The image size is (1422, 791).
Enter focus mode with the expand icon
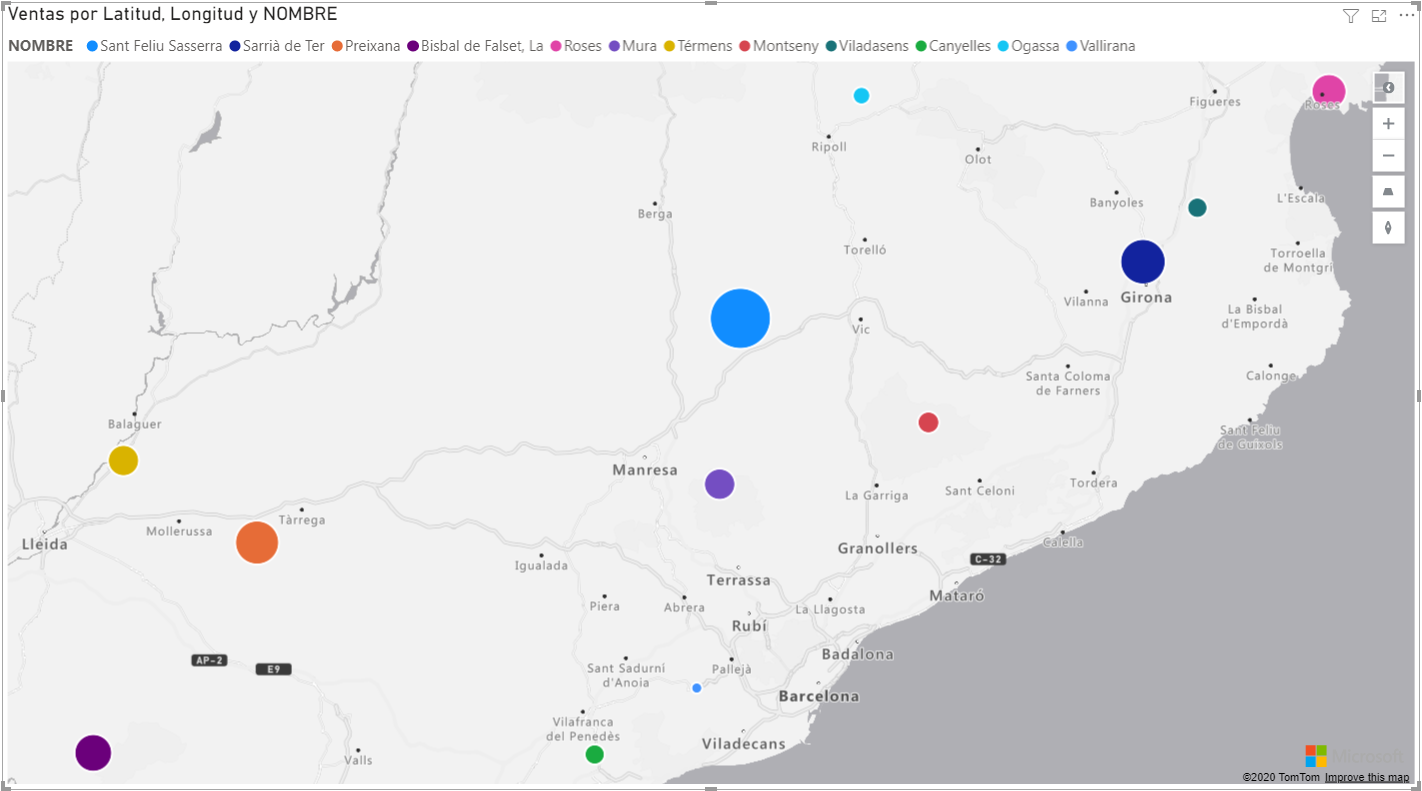coord(1378,15)
